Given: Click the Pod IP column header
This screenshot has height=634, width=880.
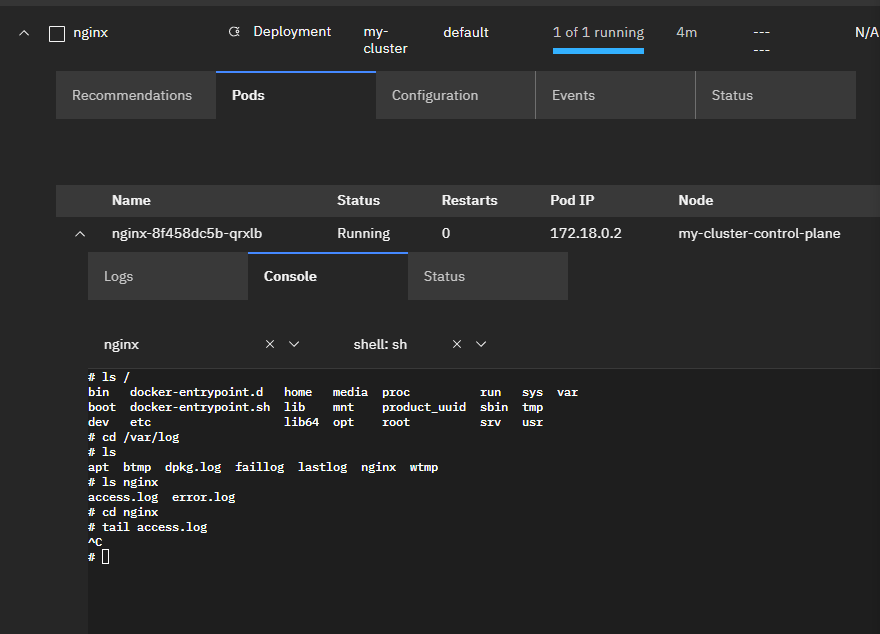Looking at the screenshot, I should pos(572,200).
